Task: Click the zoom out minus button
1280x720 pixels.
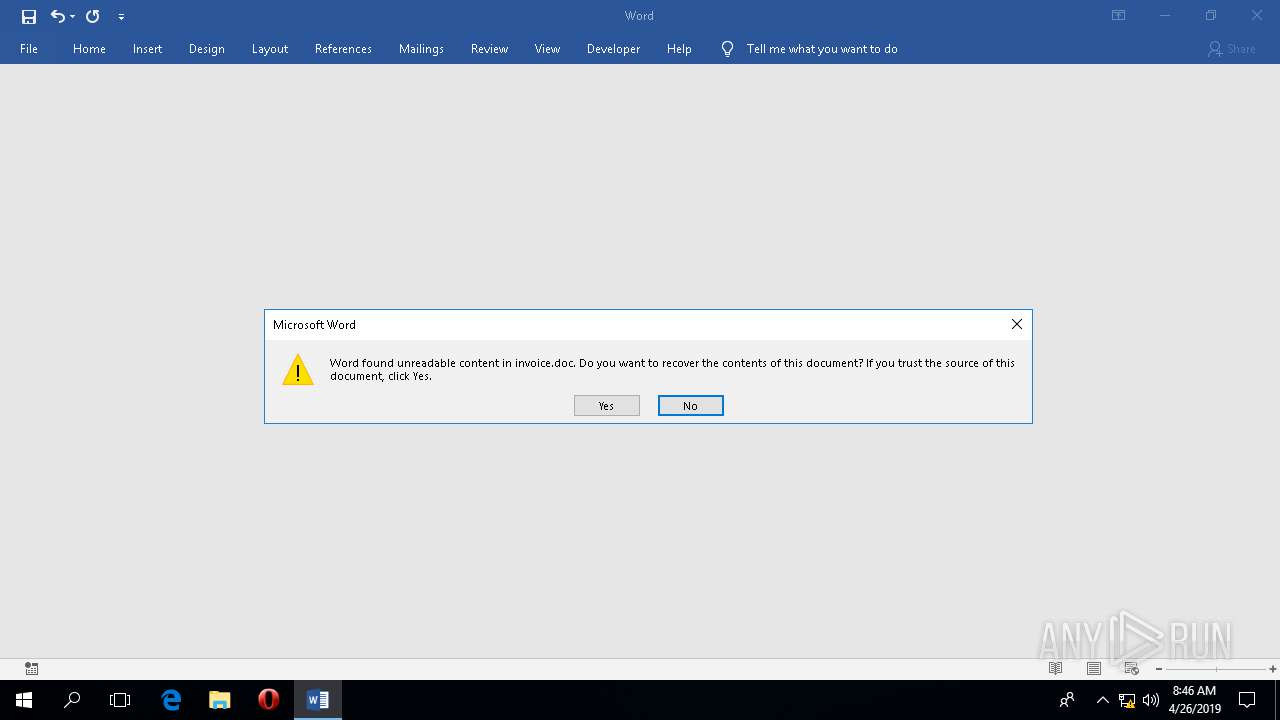Action: (x=1159, y=669)
